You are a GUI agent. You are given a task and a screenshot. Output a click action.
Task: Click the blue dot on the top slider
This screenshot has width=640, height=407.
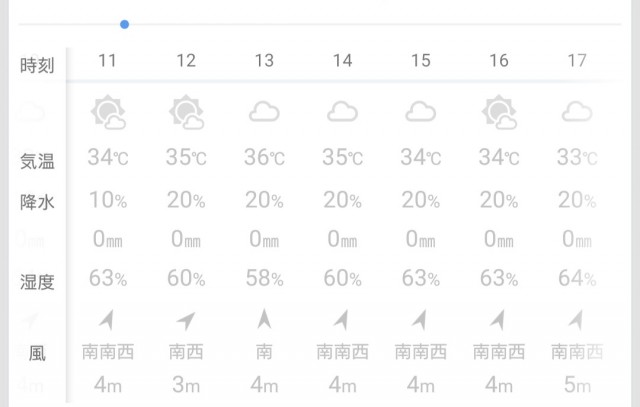pyautogui.click(x=124, y=24)
